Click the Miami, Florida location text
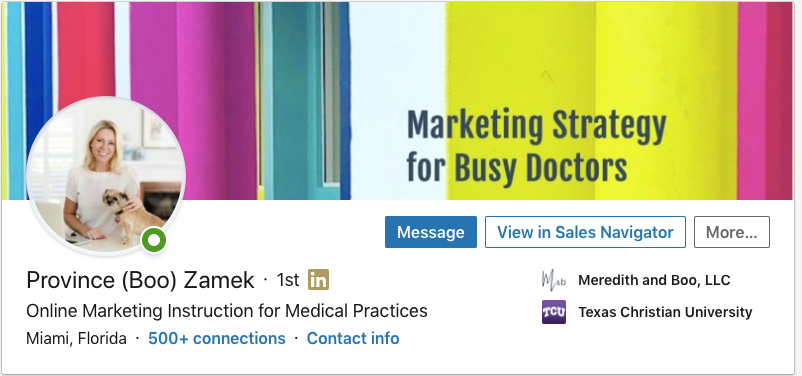 point(76,338)
